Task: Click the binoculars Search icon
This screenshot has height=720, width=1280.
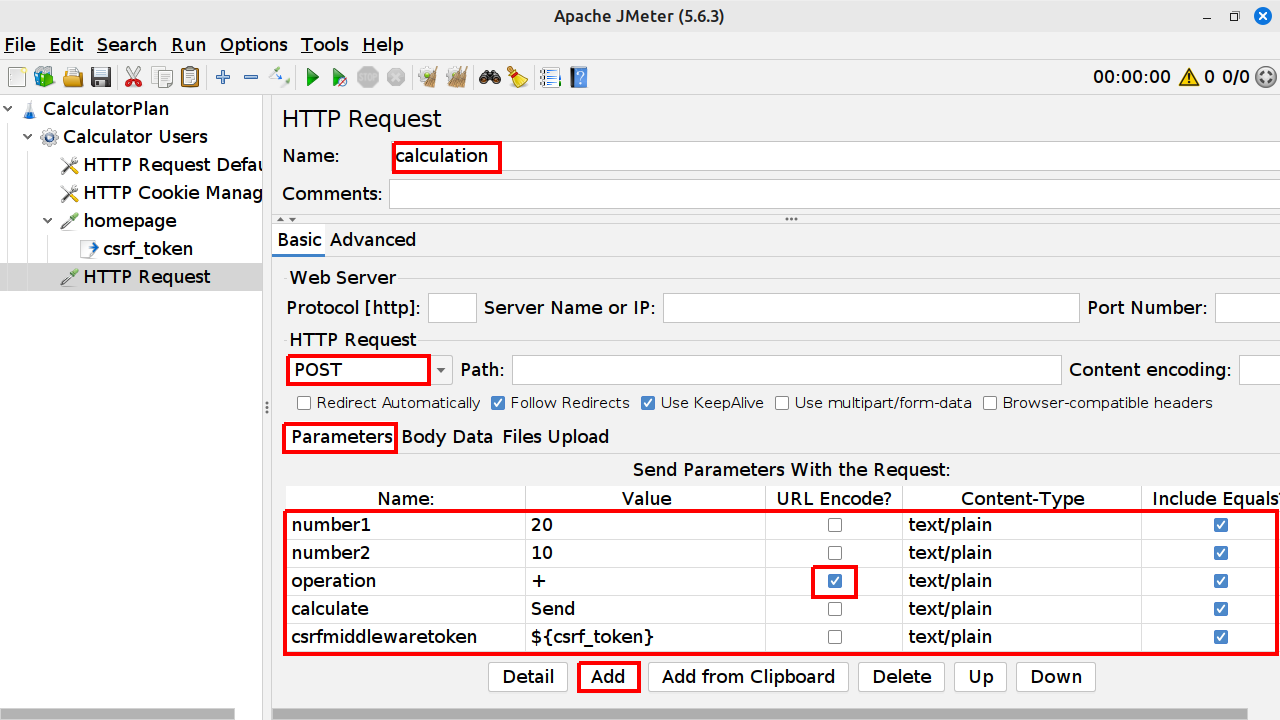Action: (489, 77)
